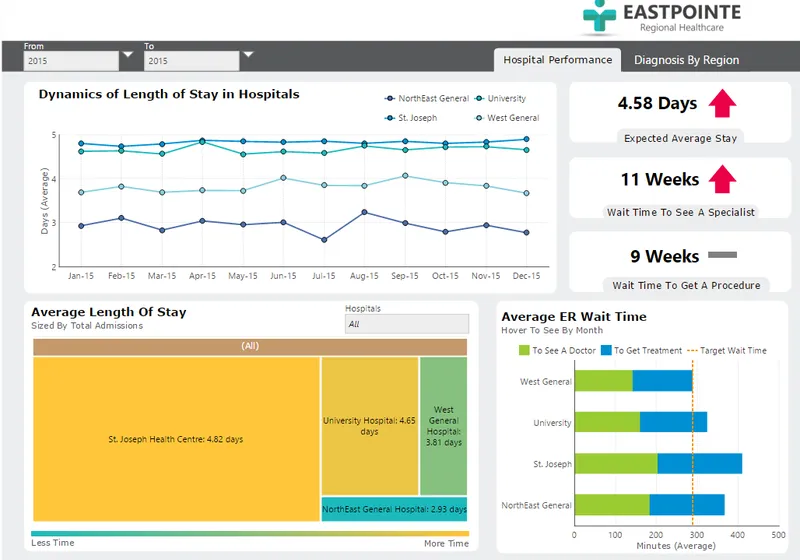Click NorthEast General Aug-15 data point
Viewport: 800px width, 560px height.
(364, 212)
